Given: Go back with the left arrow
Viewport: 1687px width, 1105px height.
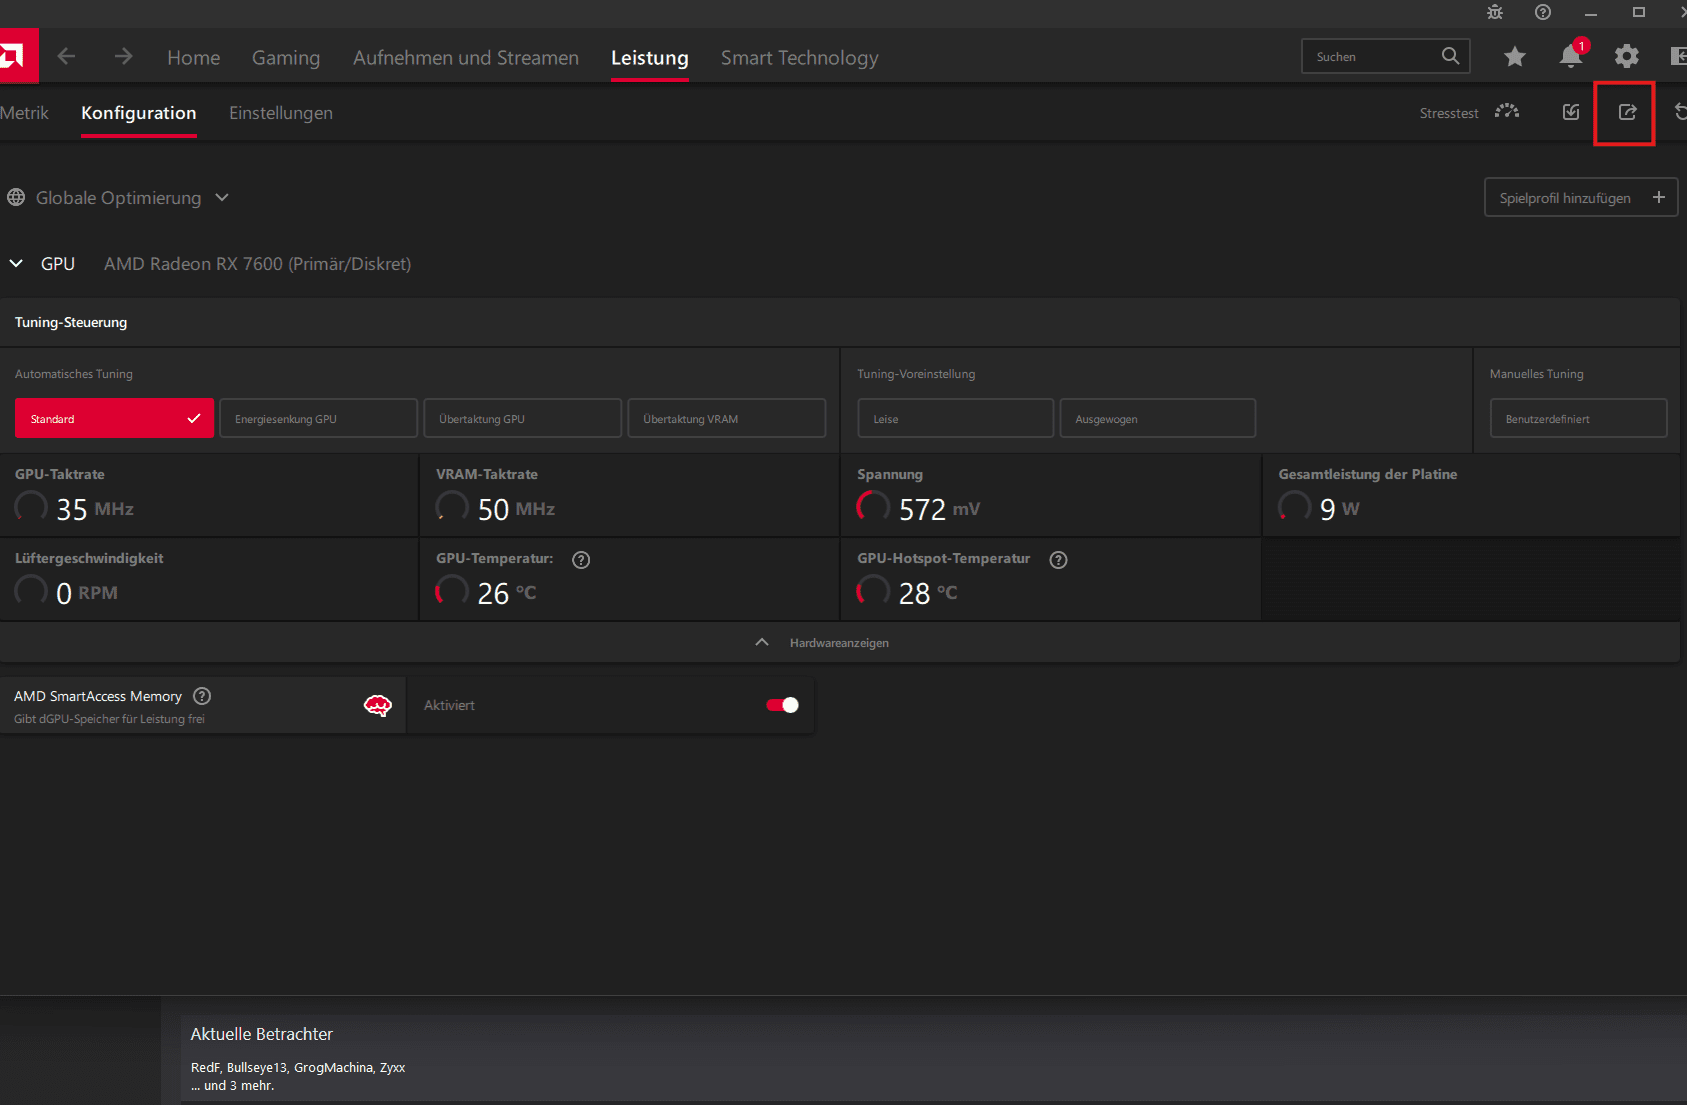Looking at the screenshot, I should click(66, 57).
